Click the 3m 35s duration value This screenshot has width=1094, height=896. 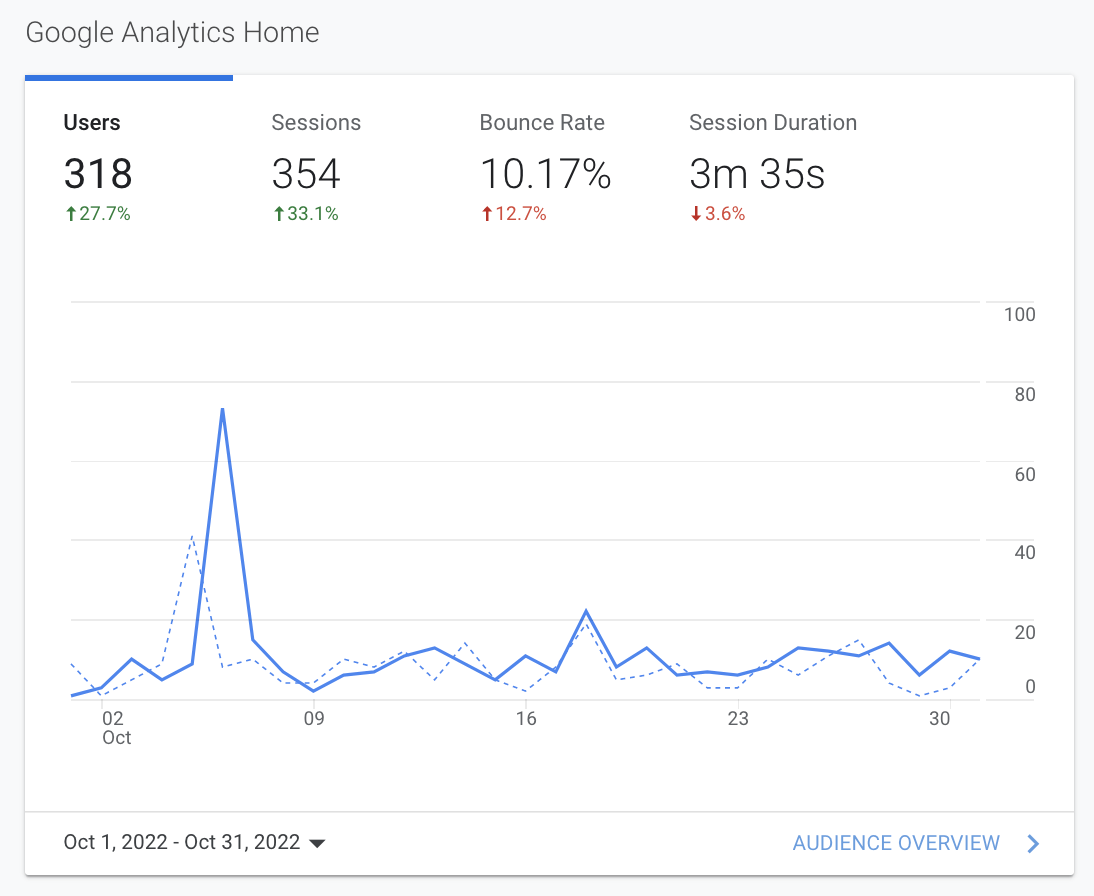tap(757, 174)
